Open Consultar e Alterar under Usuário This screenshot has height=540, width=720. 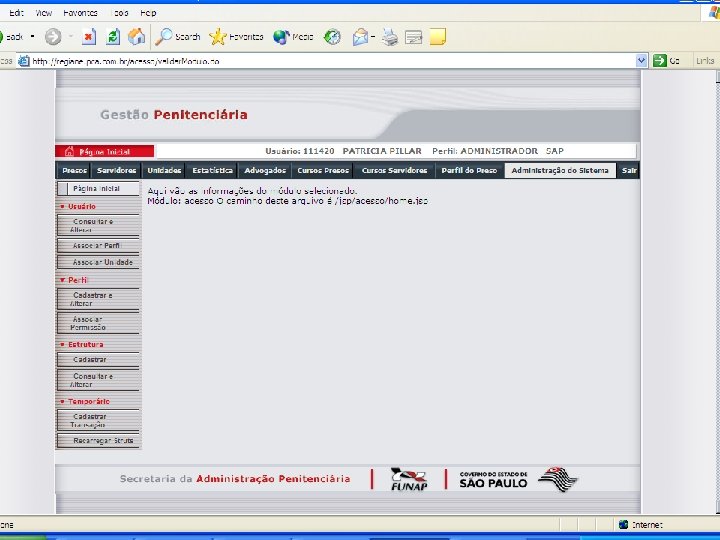click(98, 225)
